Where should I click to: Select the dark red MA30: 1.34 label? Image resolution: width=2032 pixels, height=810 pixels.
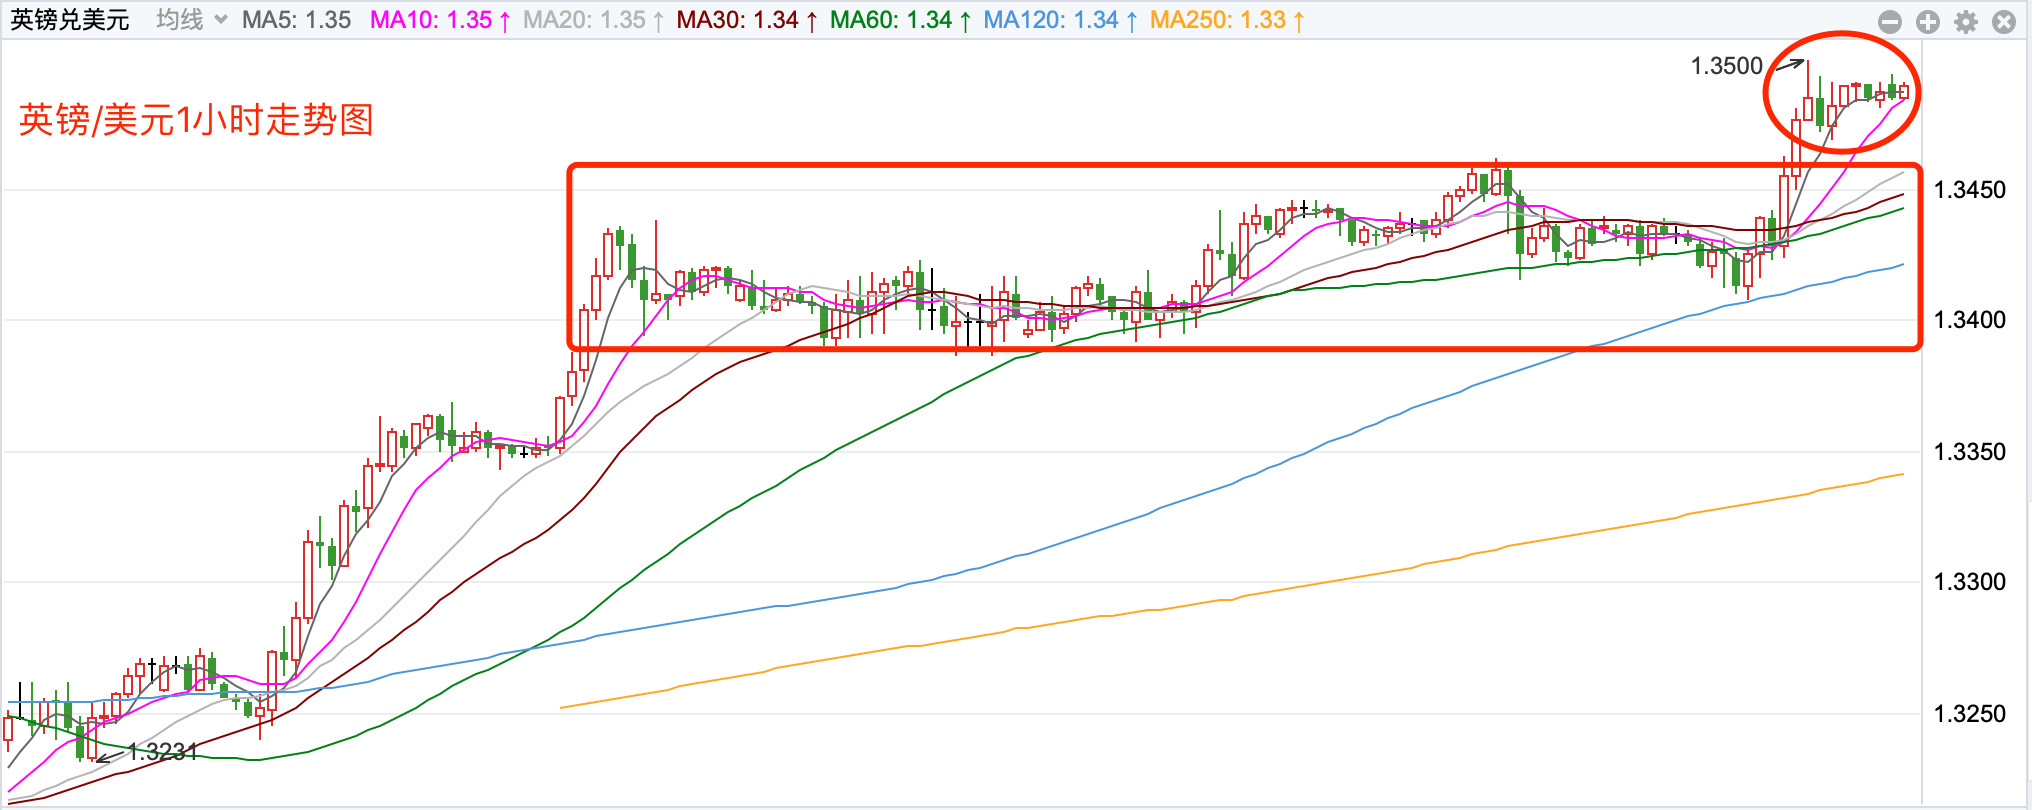coord(747,20)
